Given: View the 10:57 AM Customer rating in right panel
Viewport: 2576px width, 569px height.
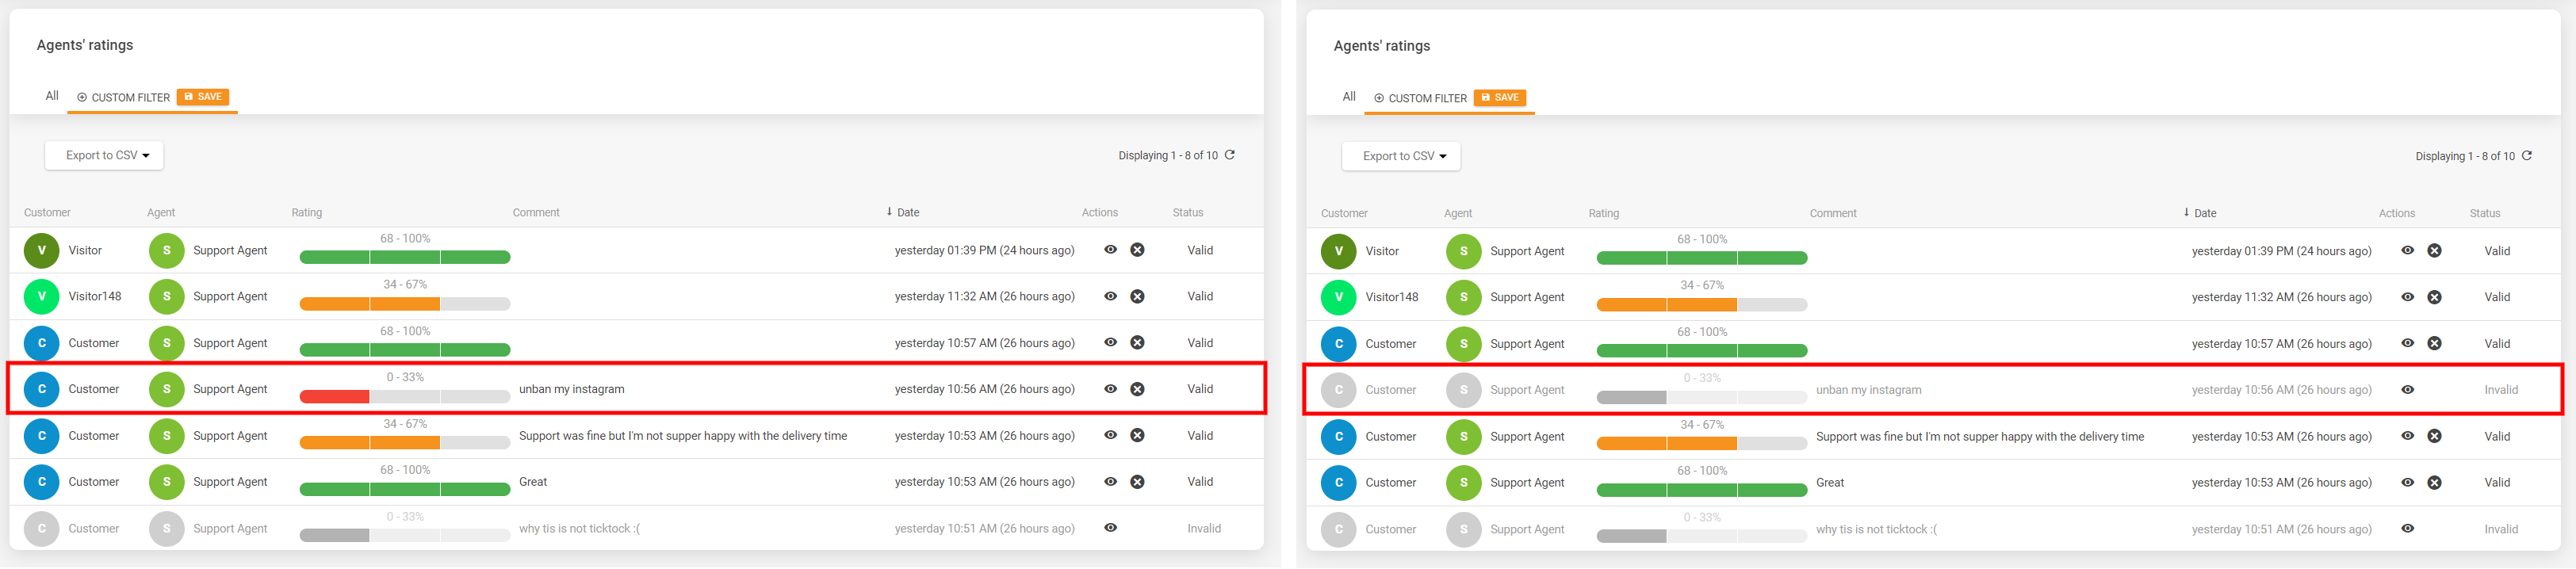Looking at the screenshot, I should (x=2407, y=343).
